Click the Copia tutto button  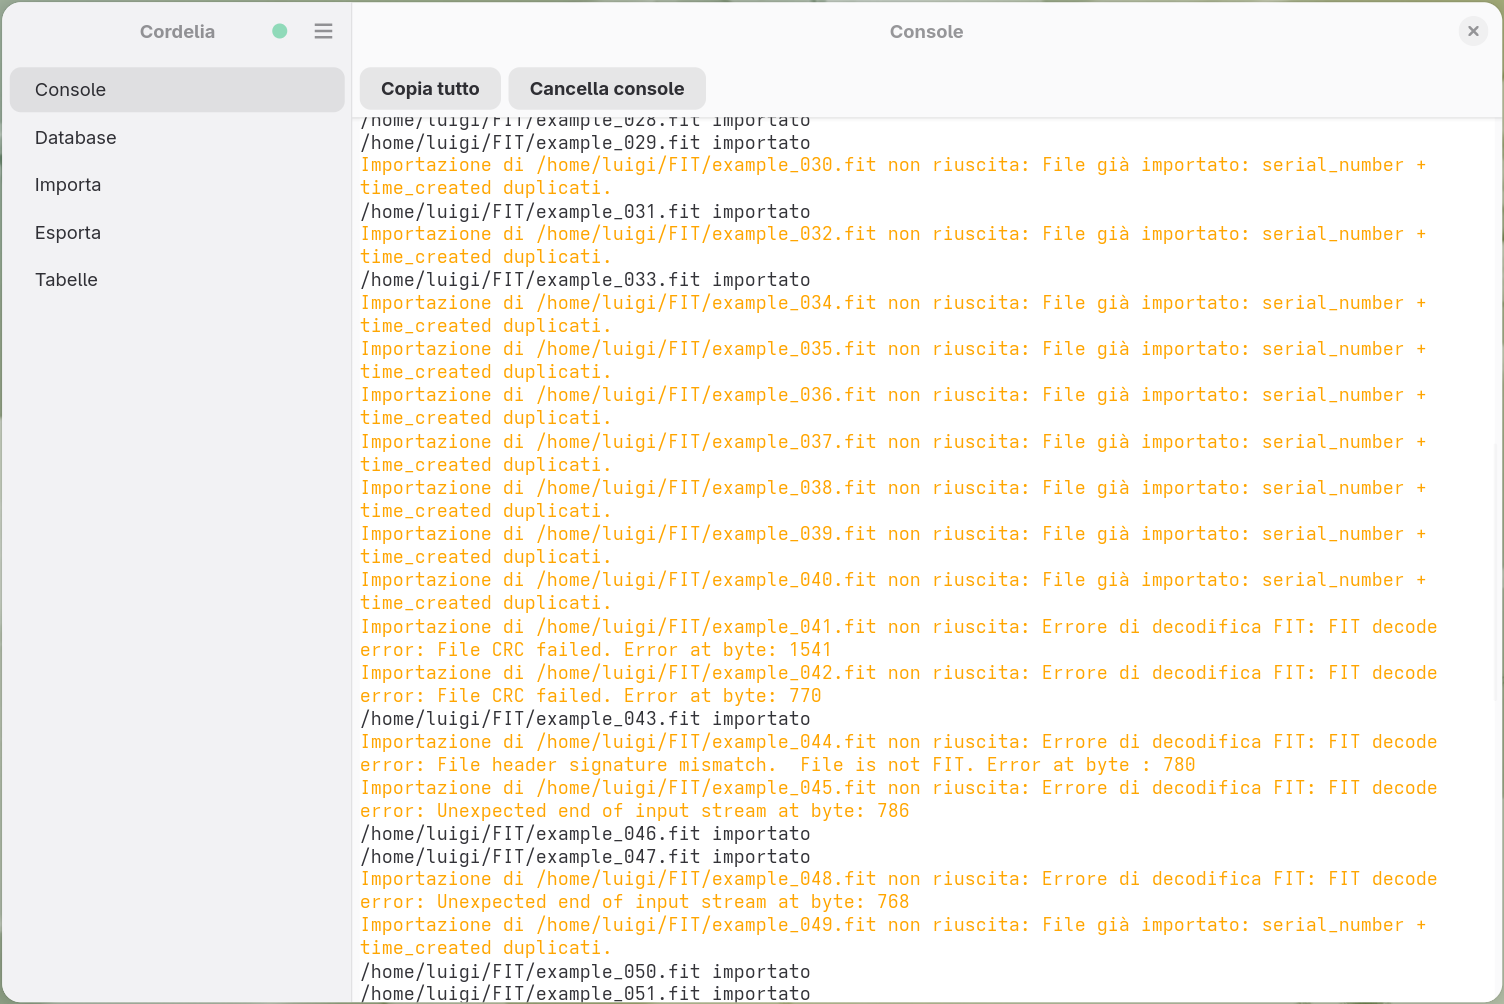coord(430,88)
